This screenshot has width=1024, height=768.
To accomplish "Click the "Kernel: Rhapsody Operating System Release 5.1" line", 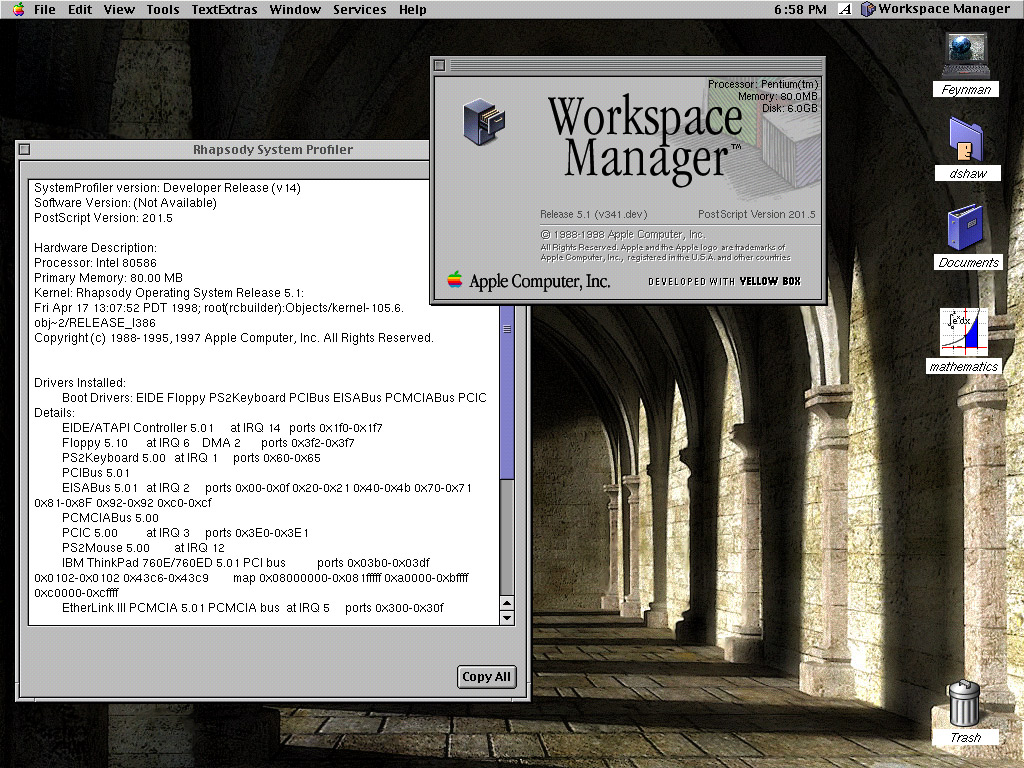I will tap(168, 293).
